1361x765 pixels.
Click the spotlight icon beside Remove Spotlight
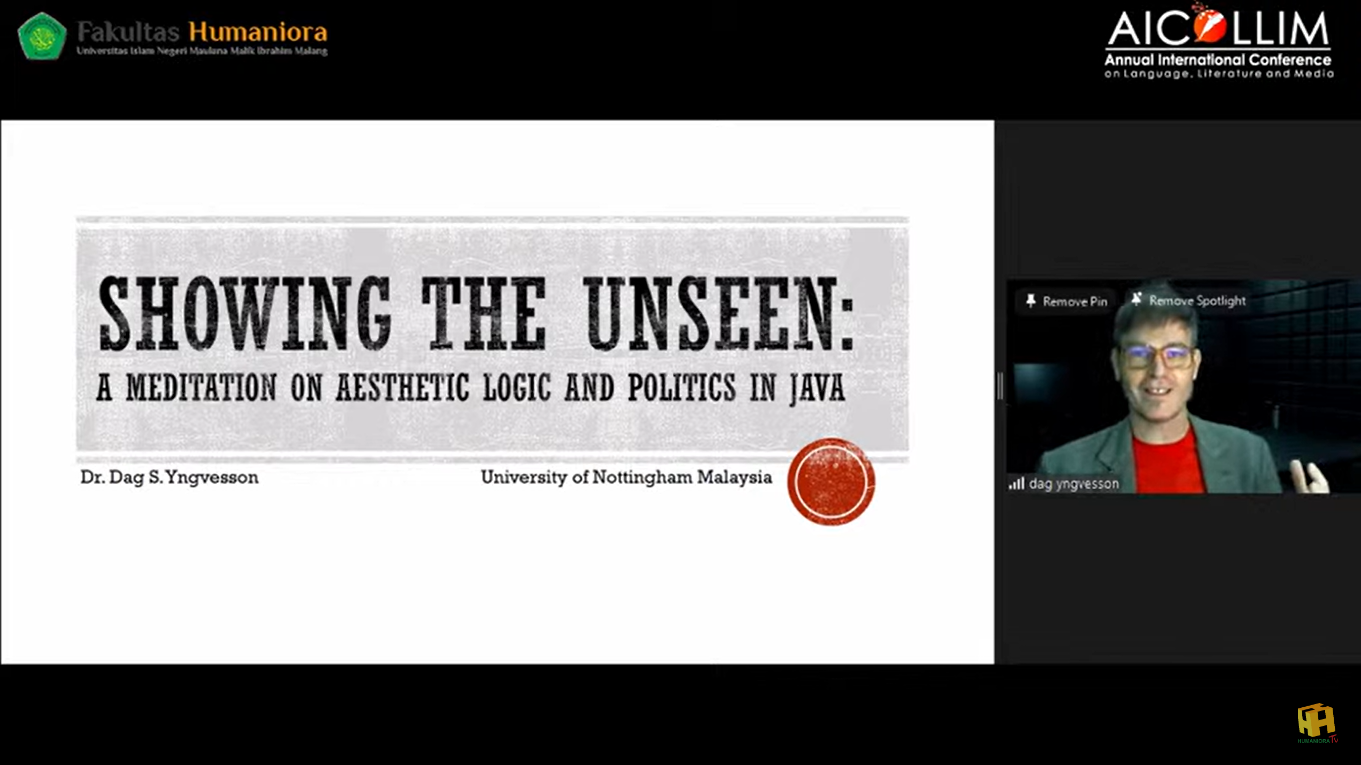tap(1137, 299)
